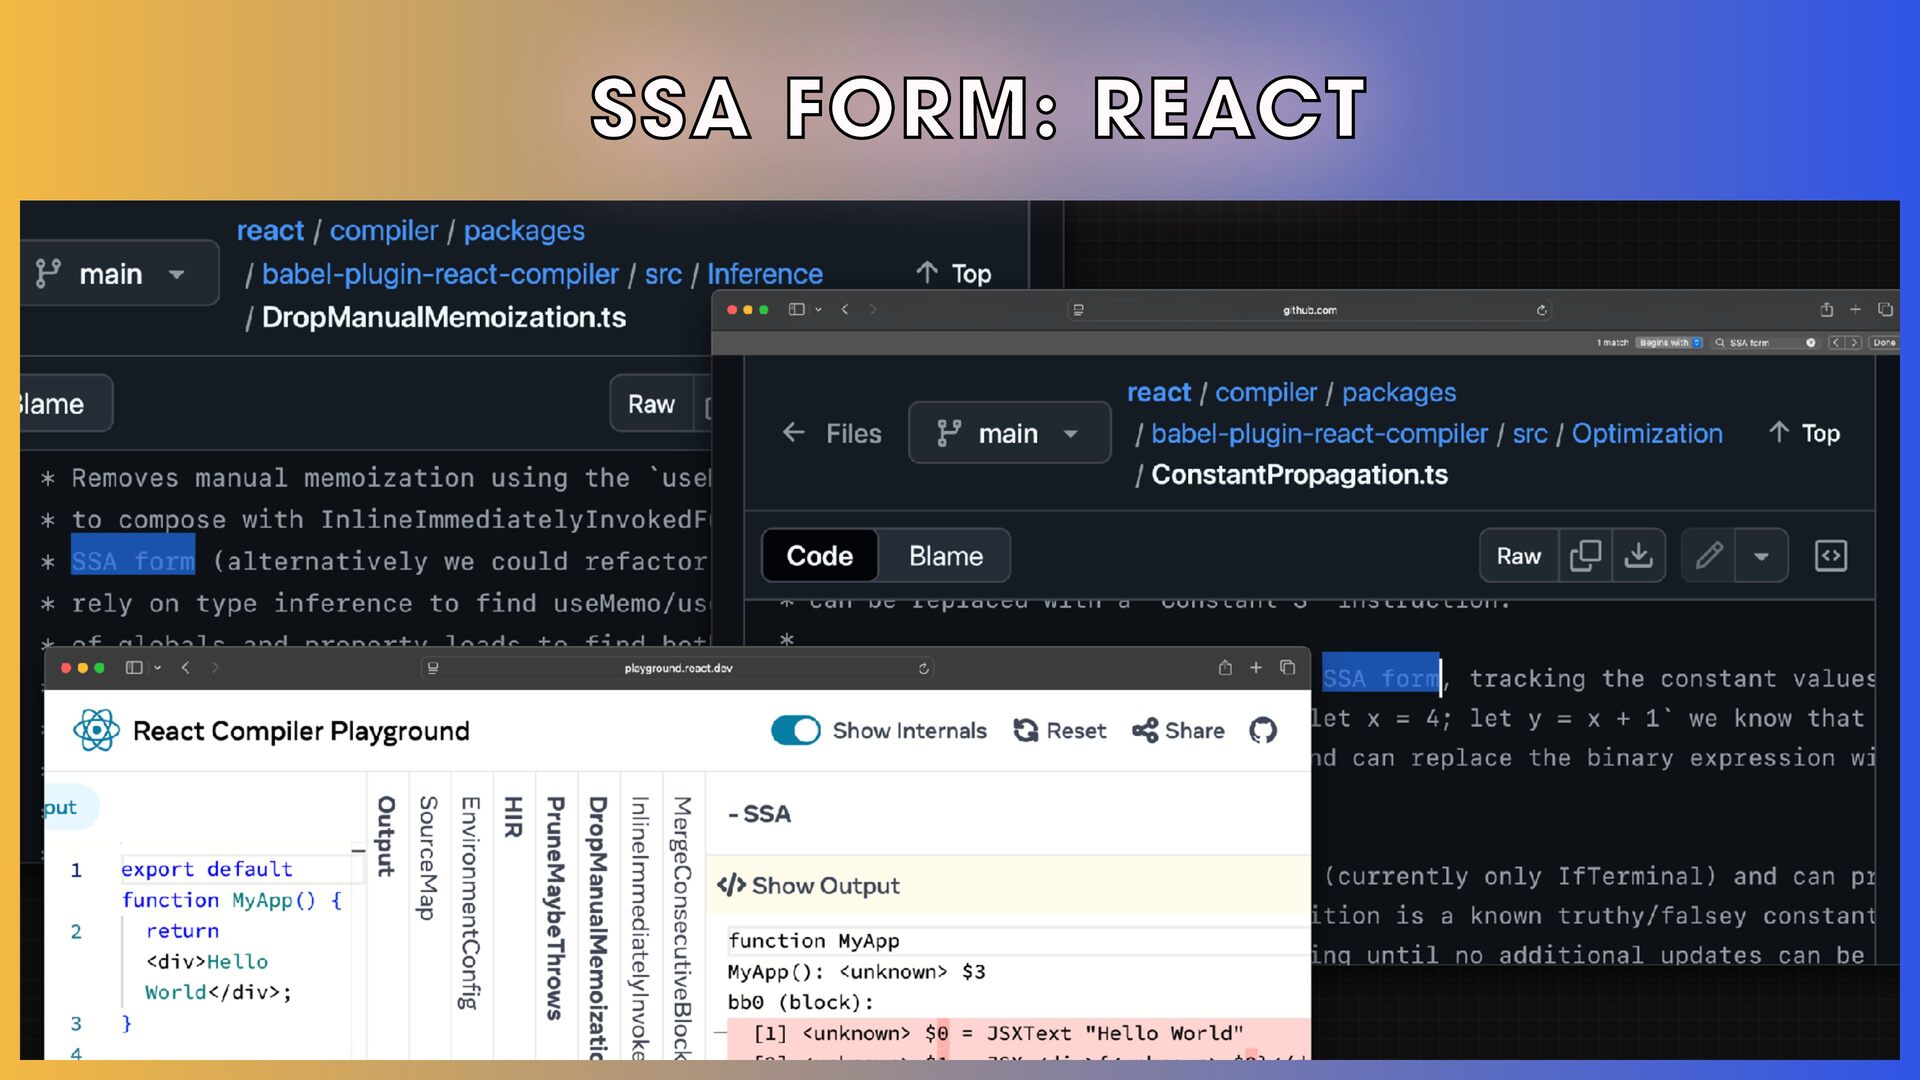Switch to Blame tab for ConstantPropagation.ts

(945, 556)
